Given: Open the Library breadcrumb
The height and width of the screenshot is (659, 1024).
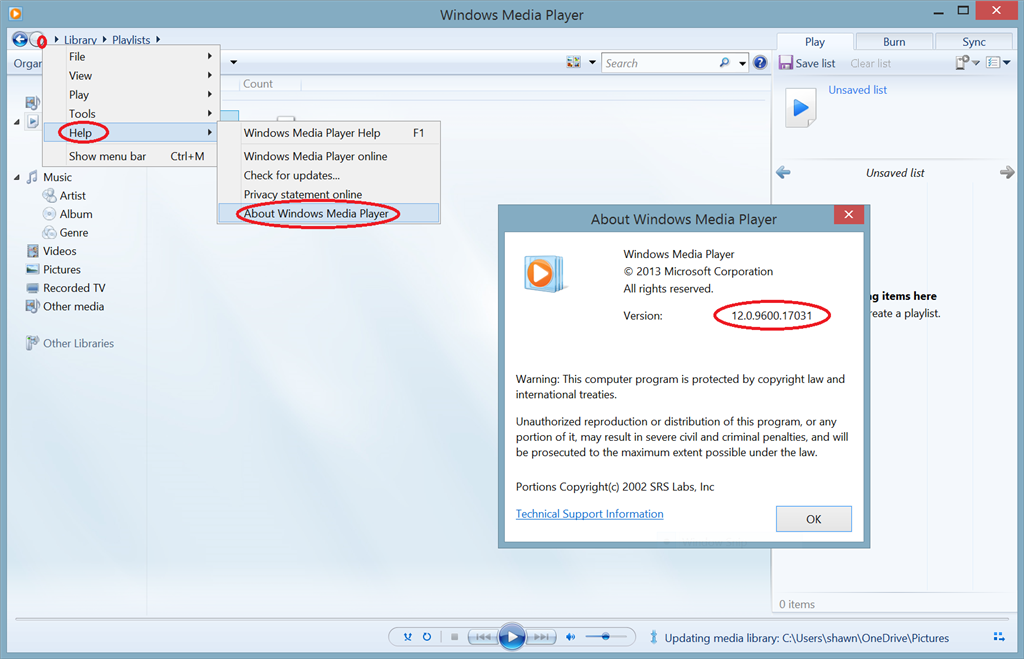Looking at the screenshot, I should [x=80, y=40].
